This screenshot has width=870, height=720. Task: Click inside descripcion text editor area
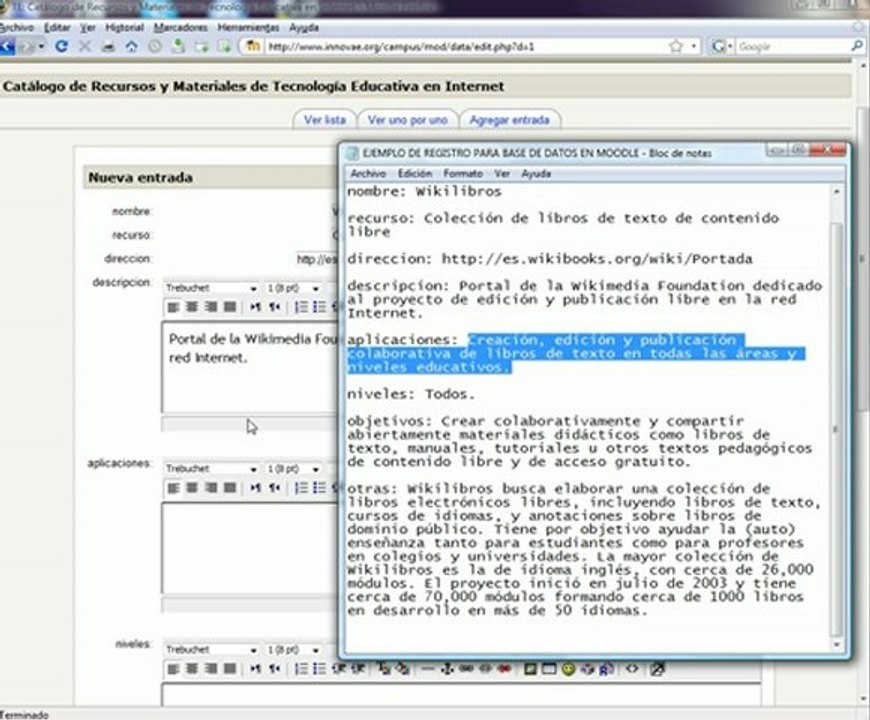tap(250, 367)
